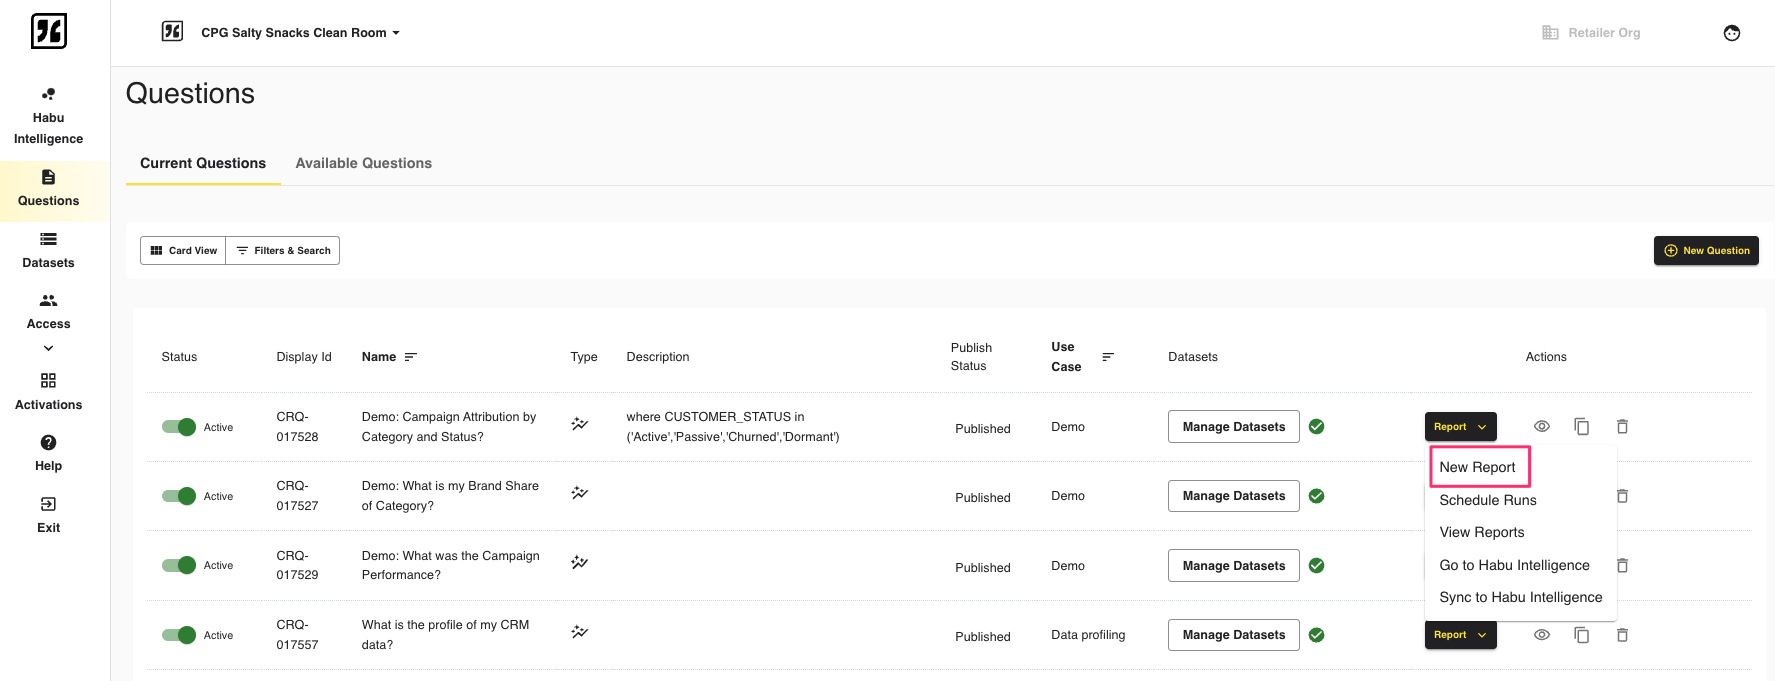Select New Report from the dropdown menu

tap(1477, 467)
